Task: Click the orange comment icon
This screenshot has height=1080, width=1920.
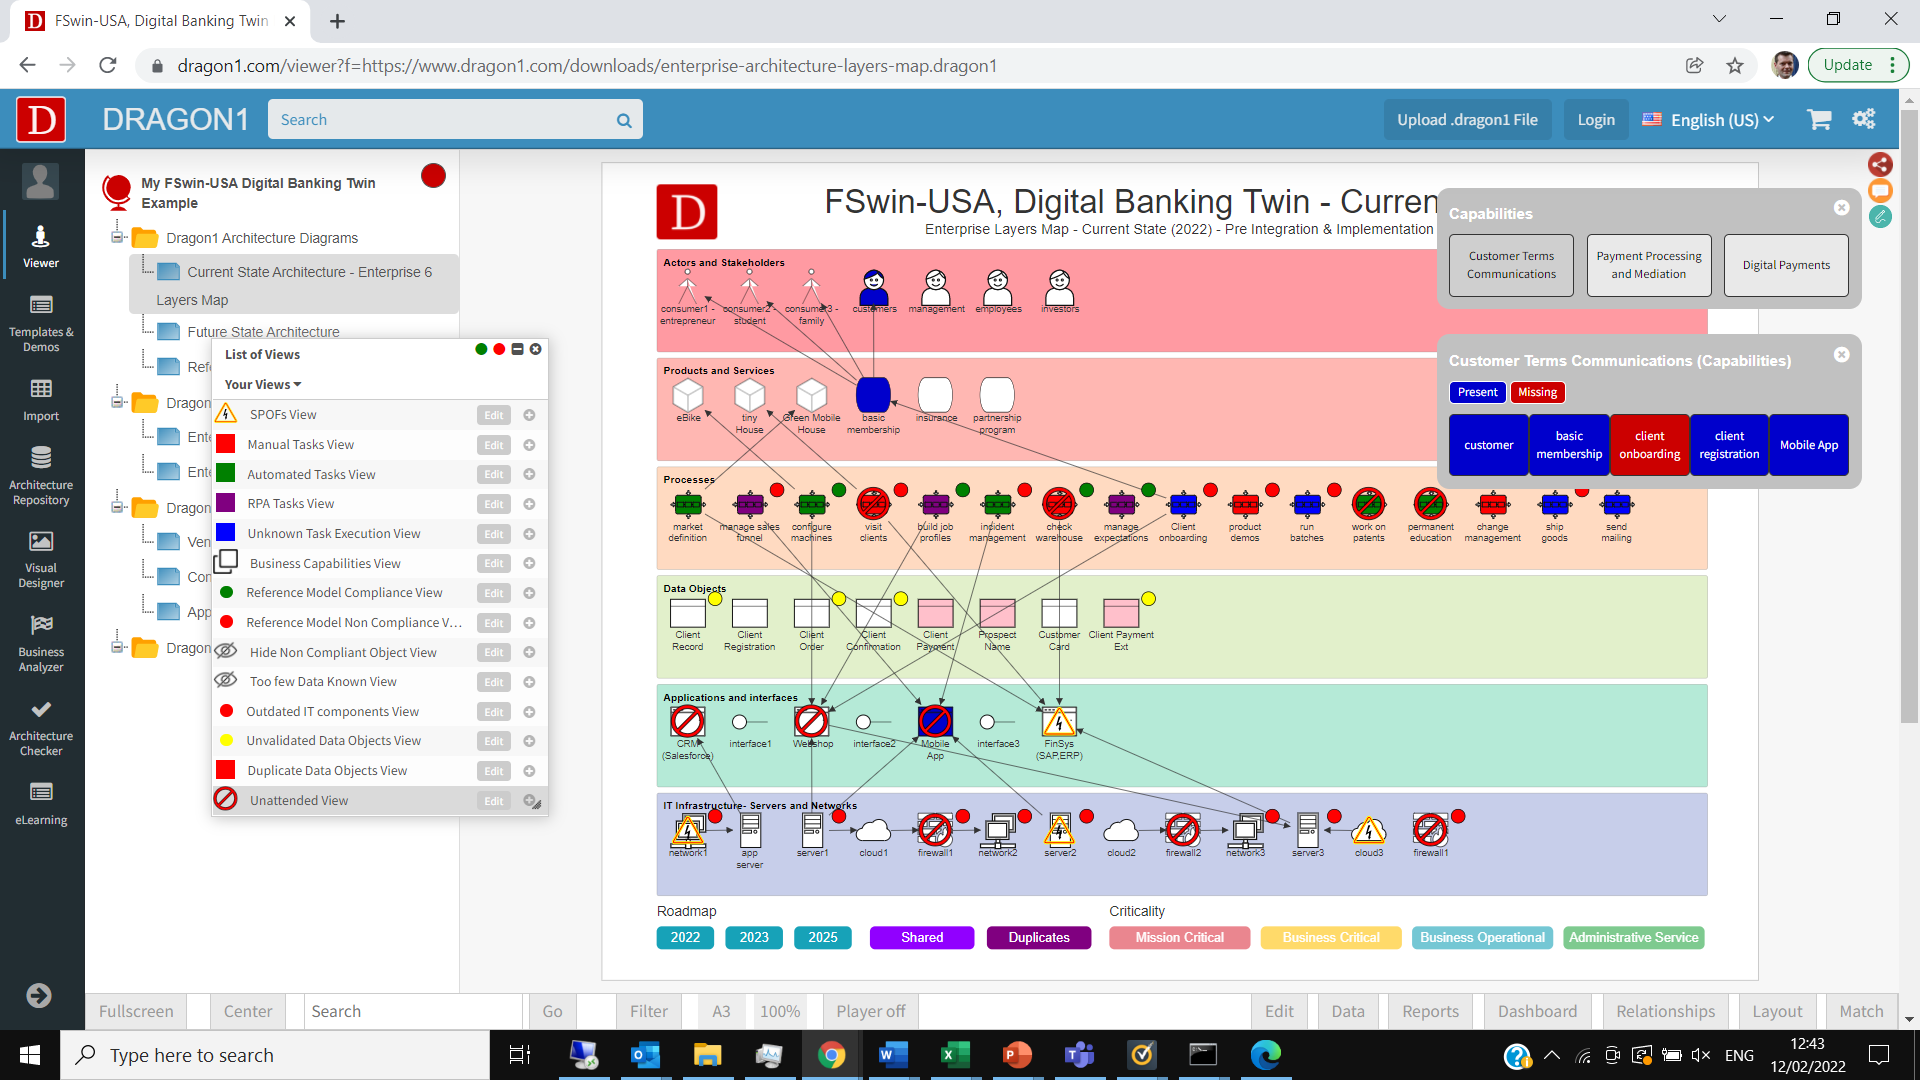Action: click(1881, 190)
